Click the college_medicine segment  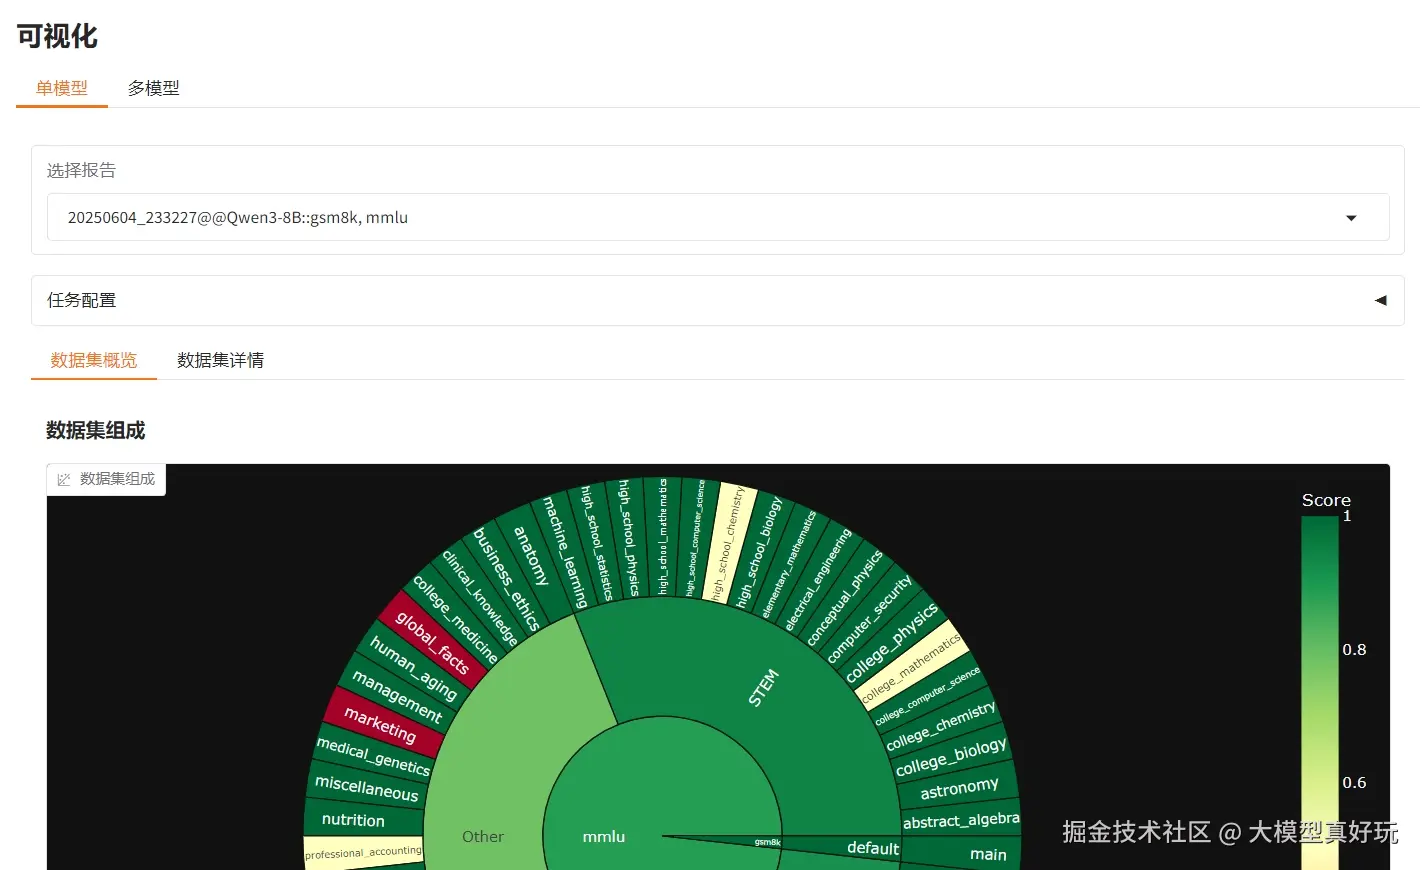(455, 619)
